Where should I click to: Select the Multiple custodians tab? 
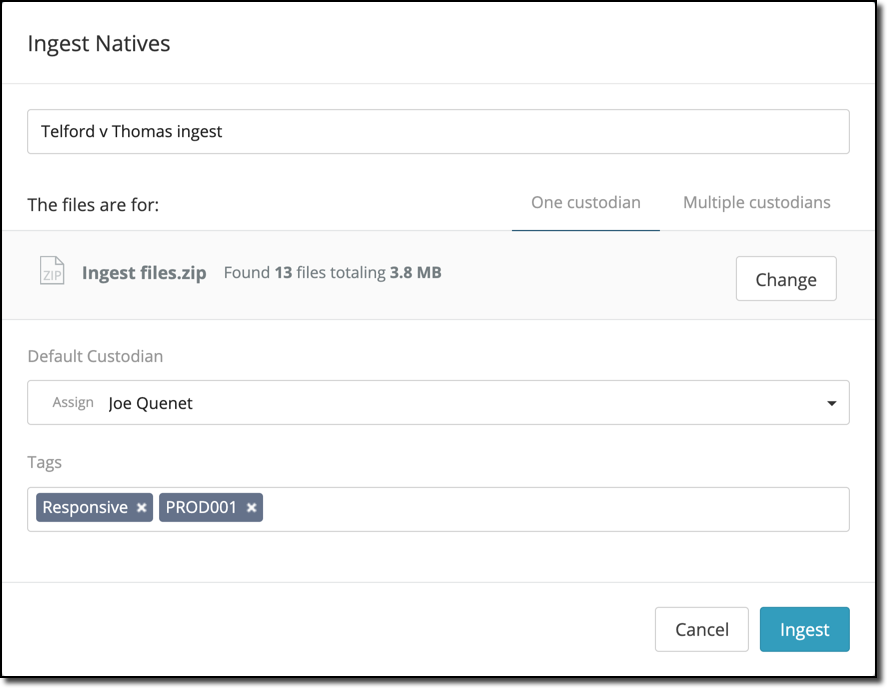coord(756,202)
